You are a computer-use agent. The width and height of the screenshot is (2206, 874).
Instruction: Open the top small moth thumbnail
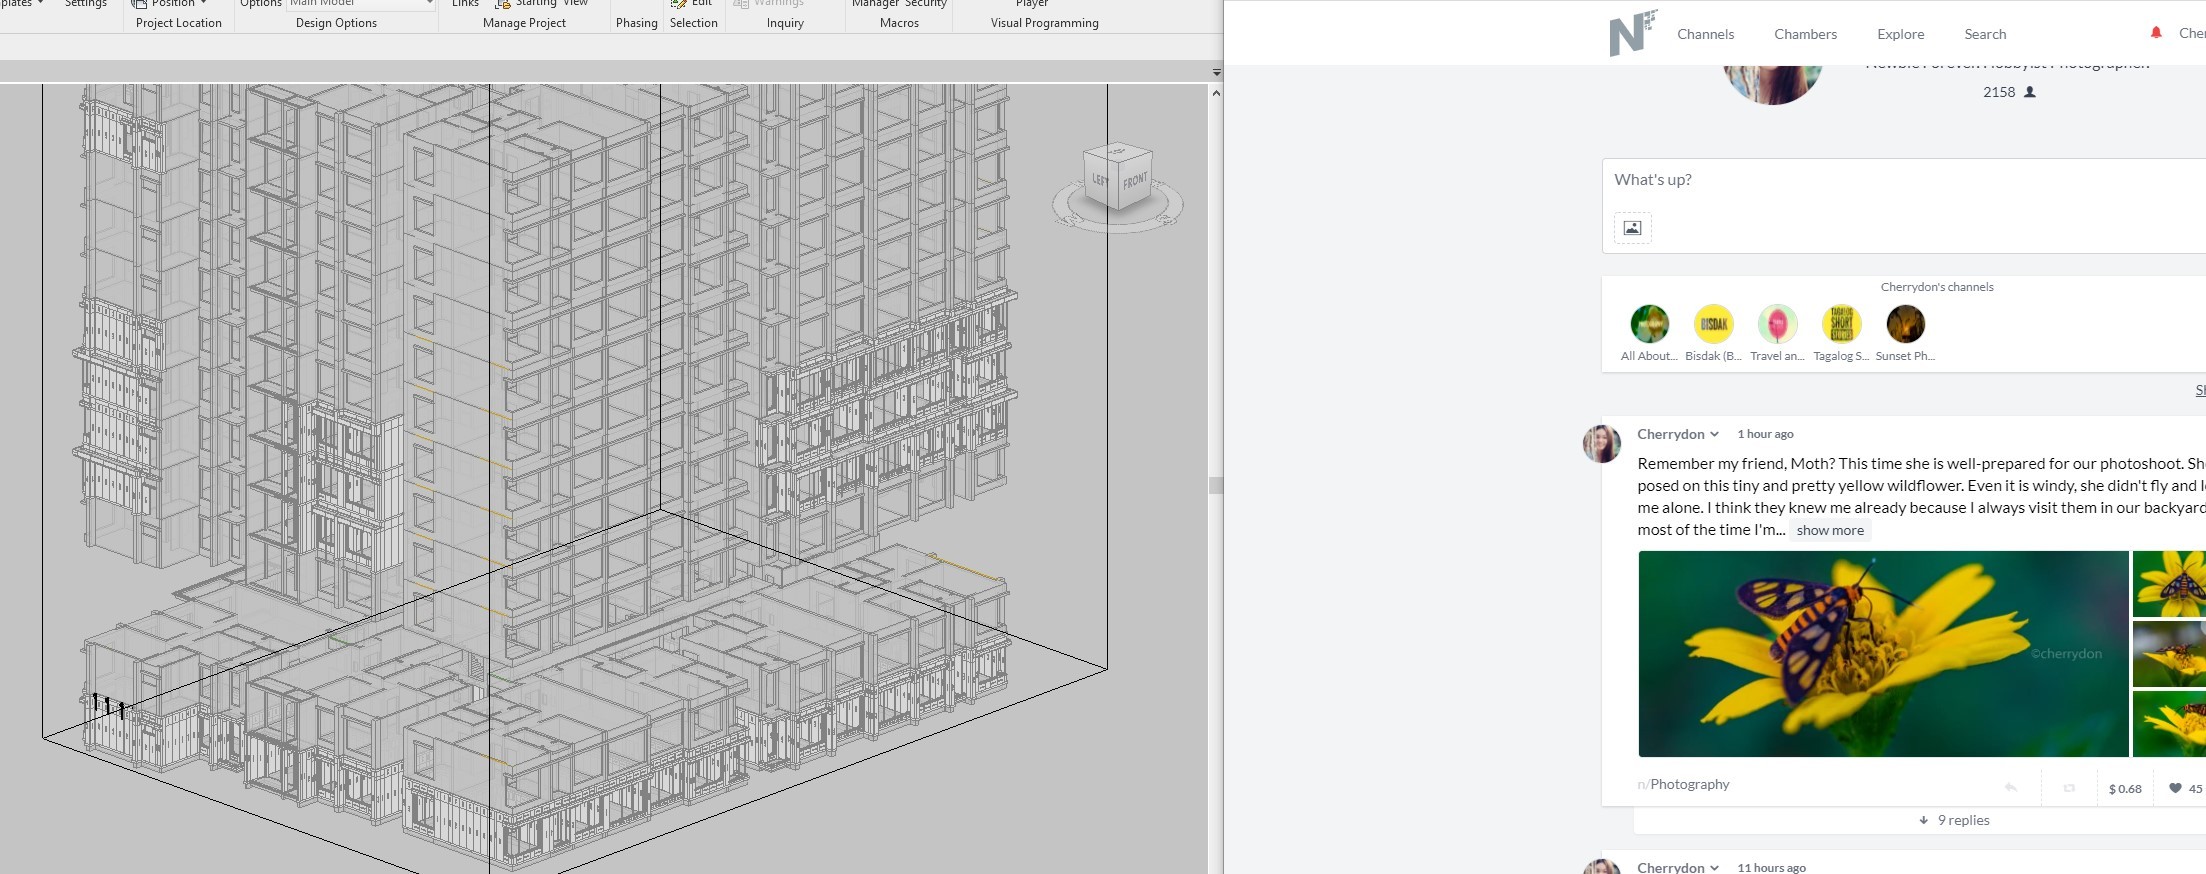tap(2169, 584)
